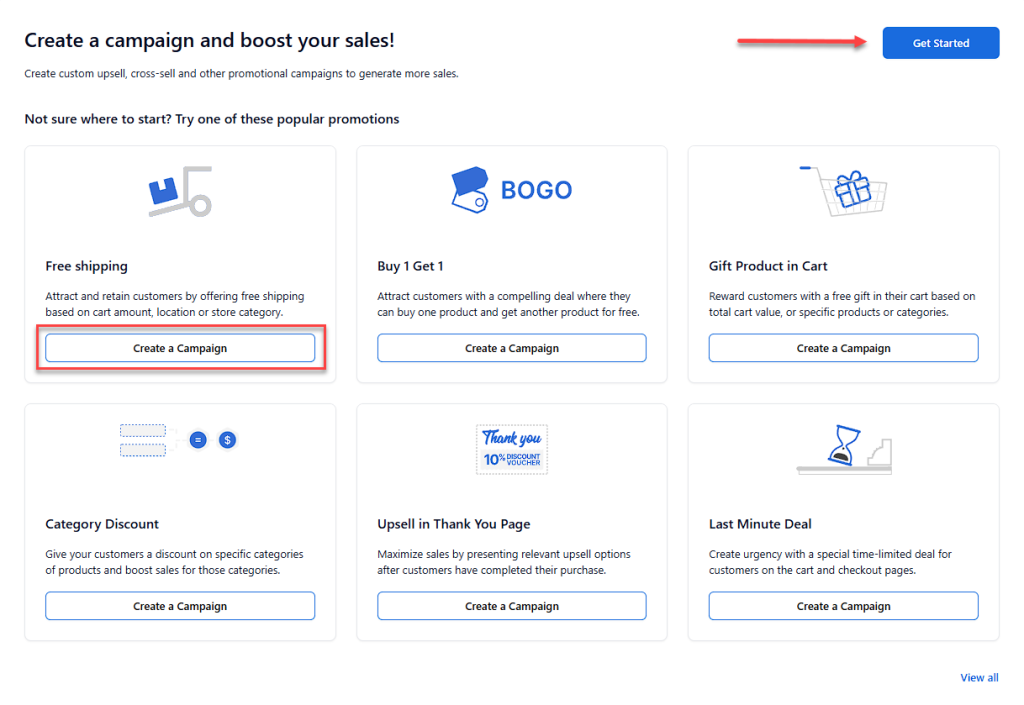
Task: Click the Last Minute Deal card title
Action: tap(760, 524)
